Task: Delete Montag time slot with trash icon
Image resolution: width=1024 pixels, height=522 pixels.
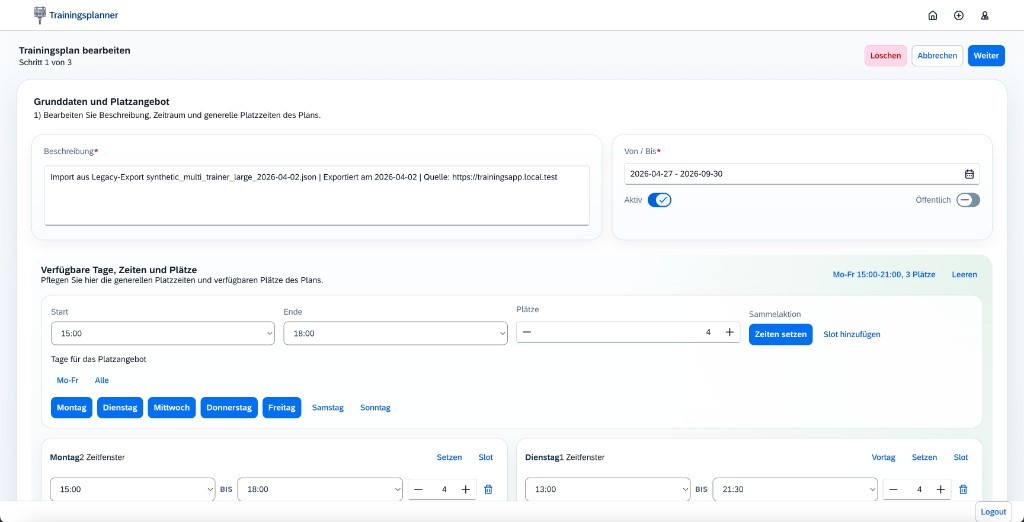Action: point(488,489)
